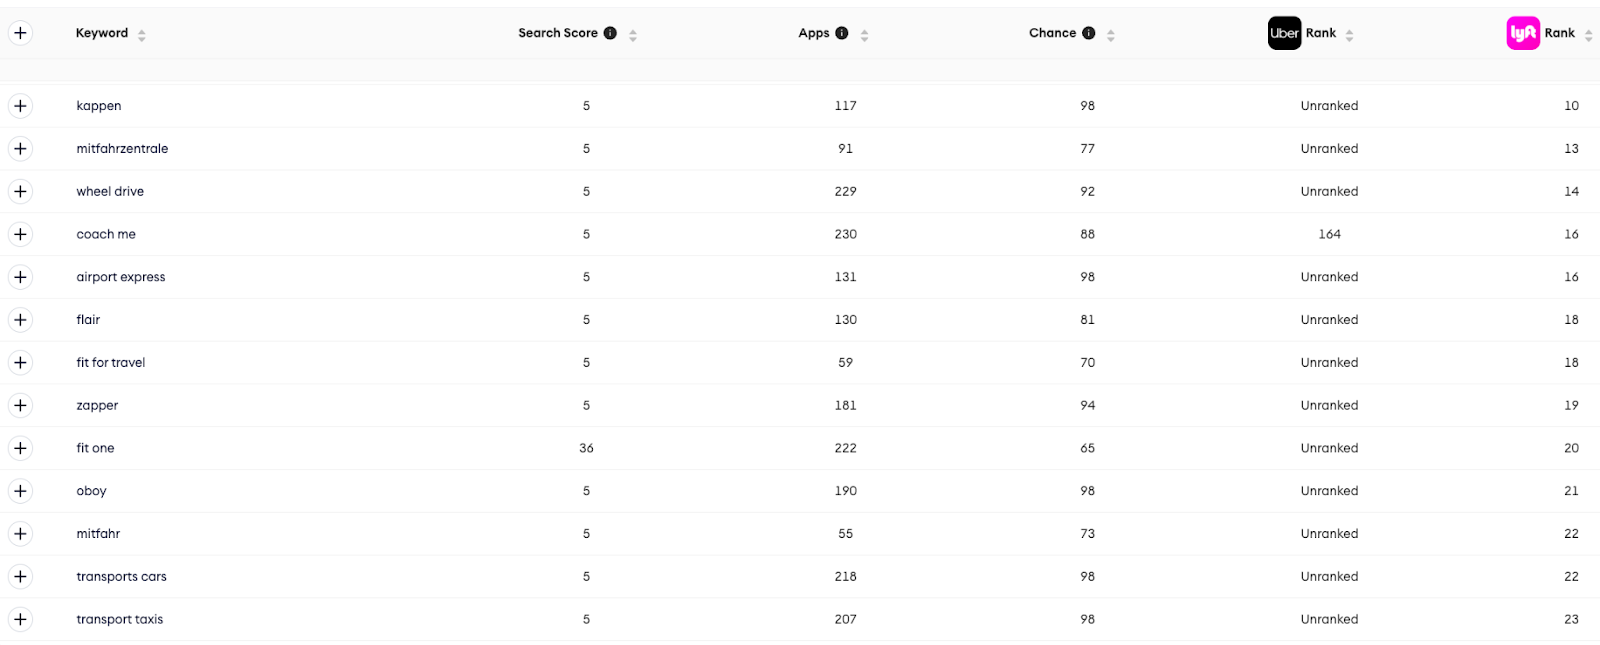Sort by Lyft Rank arrows
The width and height of the screenshot is (1600, 645).
click(1588, 35)
